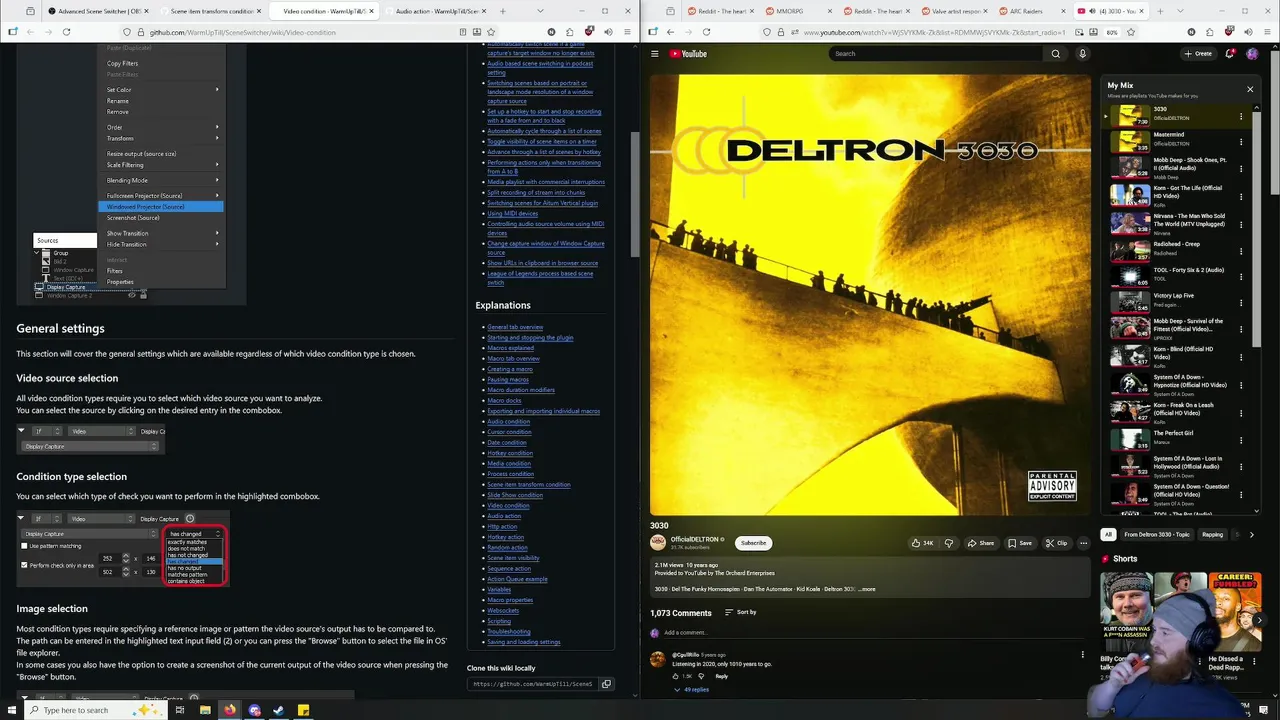This screenshot has width=1280, height=720.
Task: Open more actions ellipsis under video
Action: [1086, 543]
